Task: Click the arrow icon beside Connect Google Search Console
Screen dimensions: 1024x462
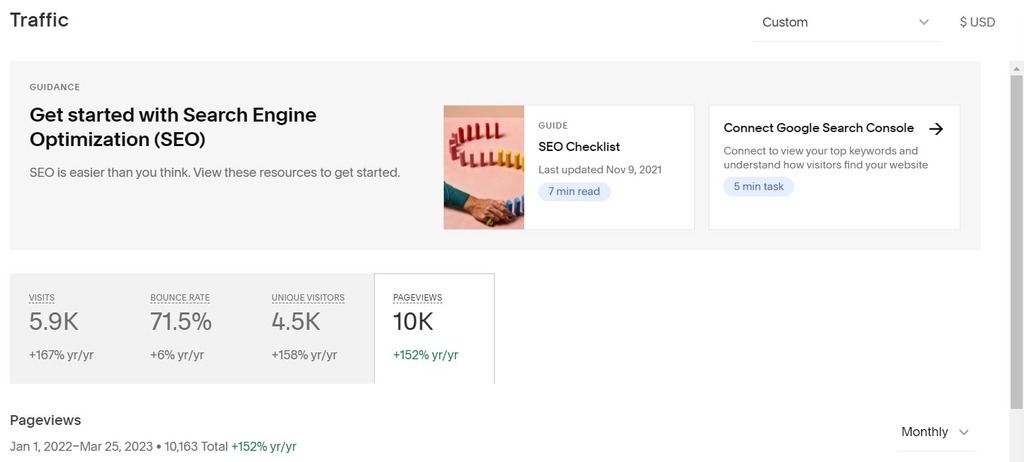Action: [x=936, y=128]
